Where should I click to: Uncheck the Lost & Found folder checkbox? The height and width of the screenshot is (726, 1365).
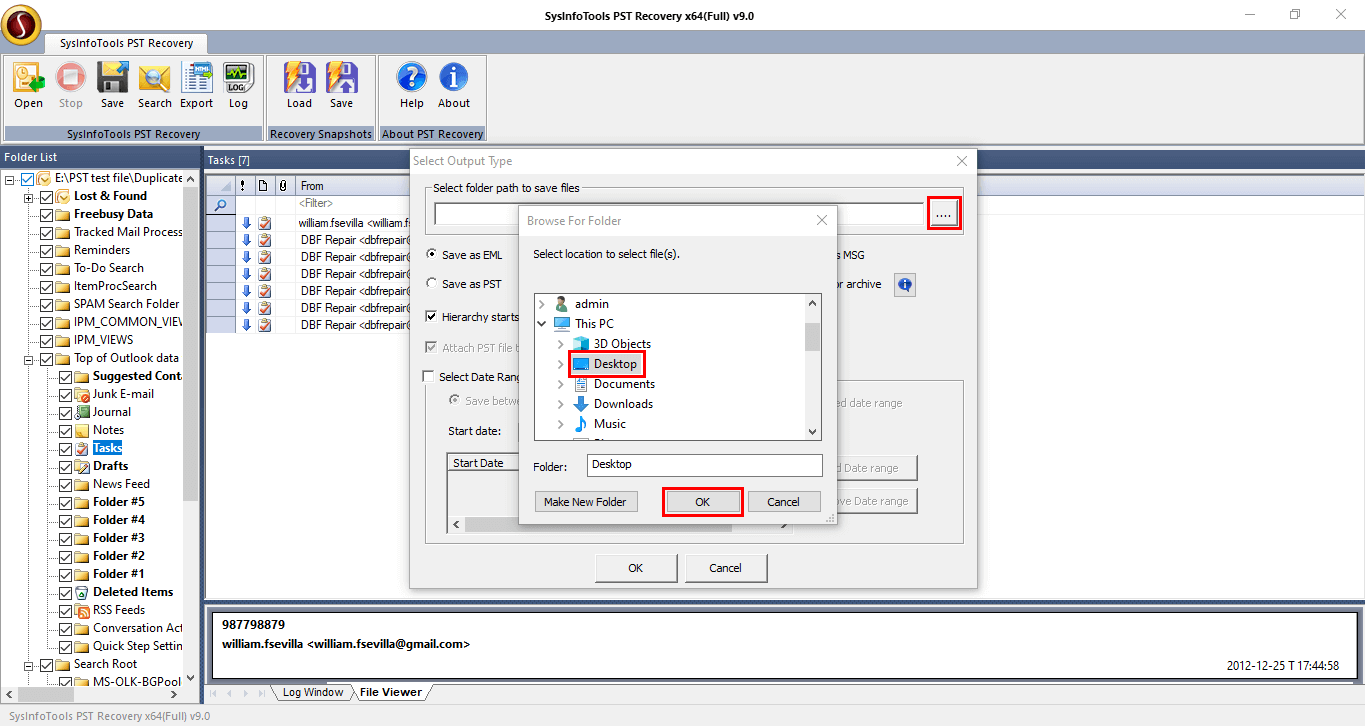pos(46,196)
